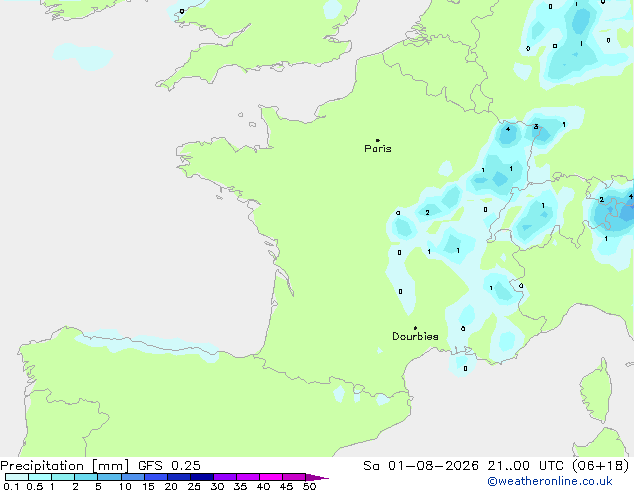This screenshot has height=490, width=634.
Task: Click legend value label '25'
Action: 194,486
